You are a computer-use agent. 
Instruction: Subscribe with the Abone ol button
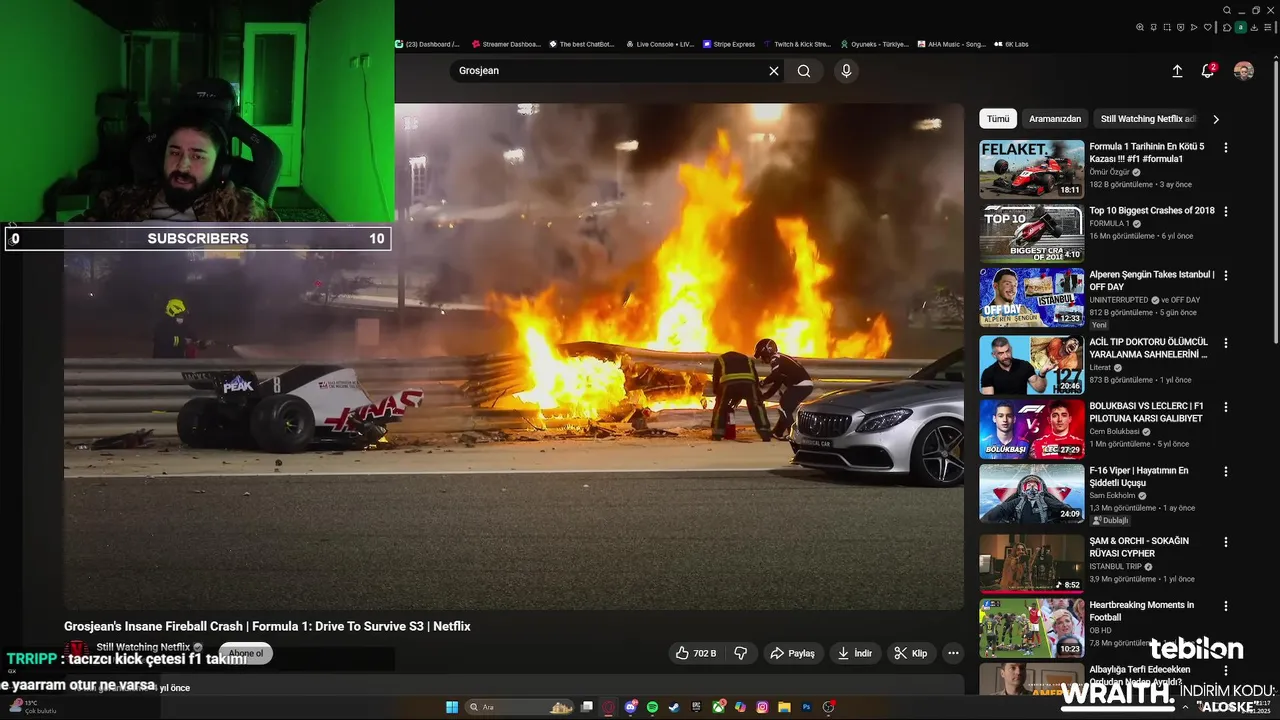(x=246, y=654)
